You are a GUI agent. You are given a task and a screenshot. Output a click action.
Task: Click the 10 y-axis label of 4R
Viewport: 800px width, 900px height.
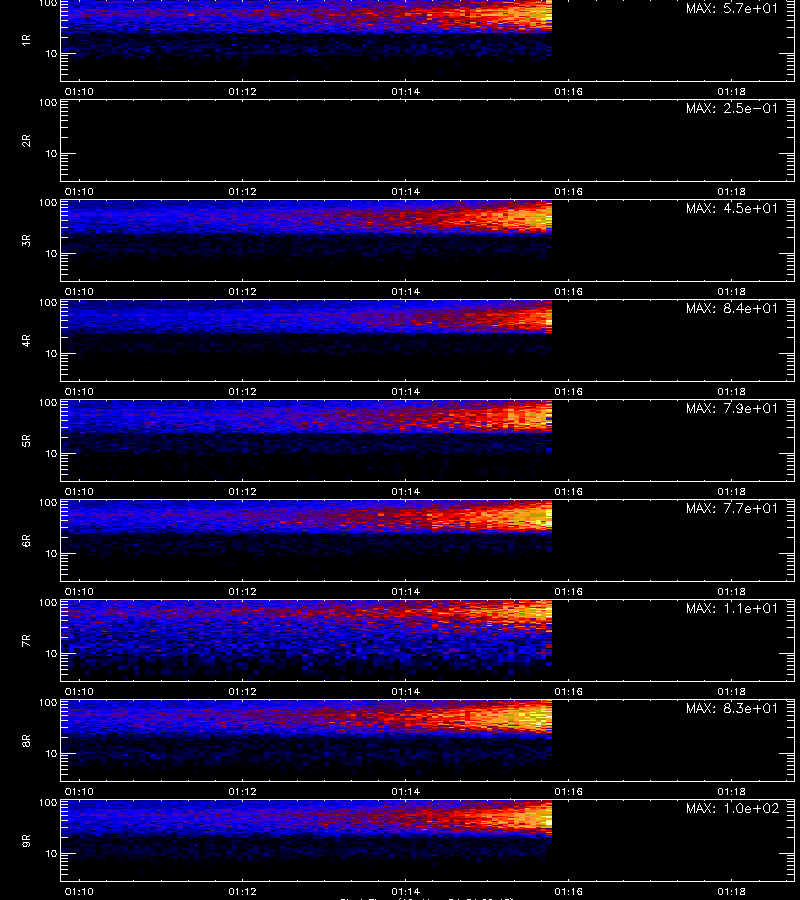[51, 354]
